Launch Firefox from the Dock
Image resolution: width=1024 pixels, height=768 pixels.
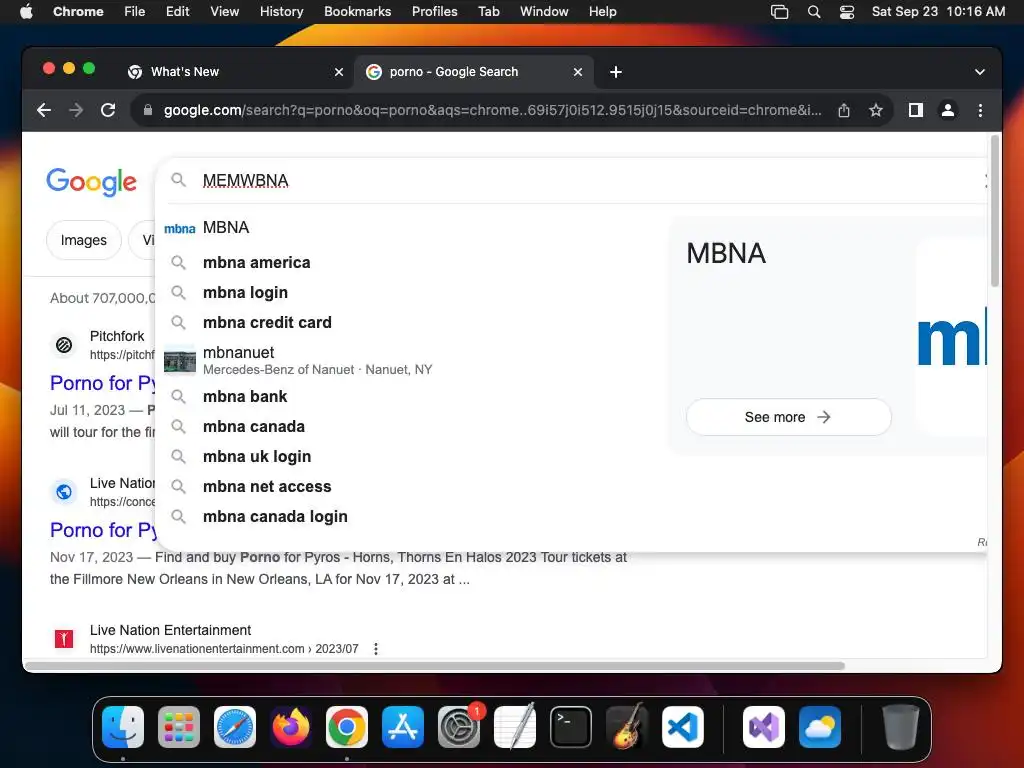click(291, 727)
